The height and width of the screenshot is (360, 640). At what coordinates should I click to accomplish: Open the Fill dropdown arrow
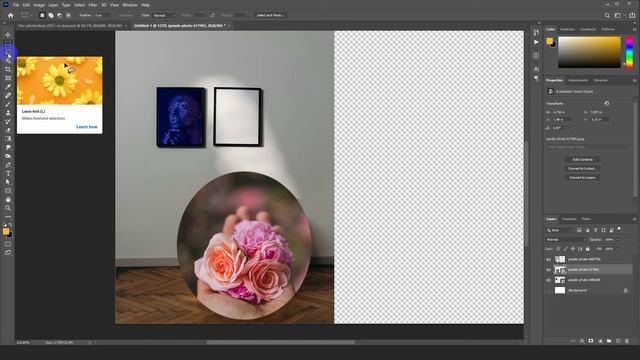(617, 249)
